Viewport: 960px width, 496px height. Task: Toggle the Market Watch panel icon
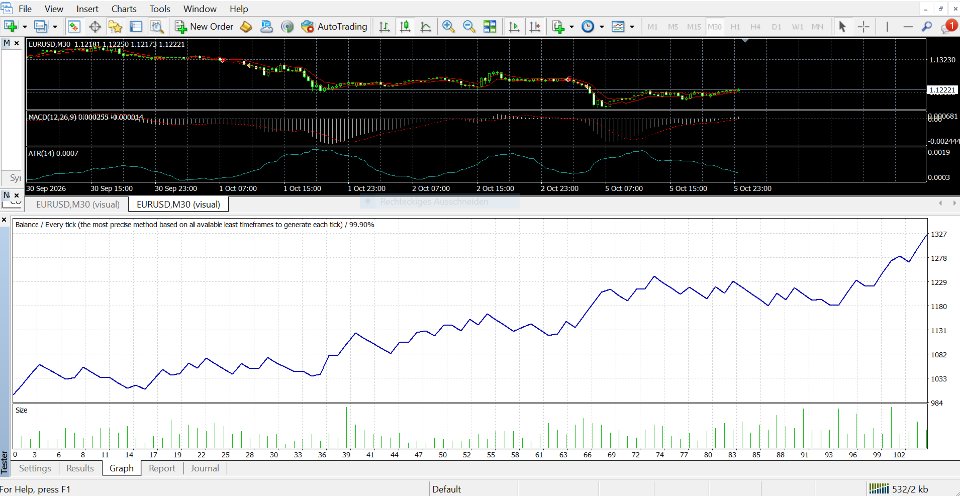(x=74, y=26)
